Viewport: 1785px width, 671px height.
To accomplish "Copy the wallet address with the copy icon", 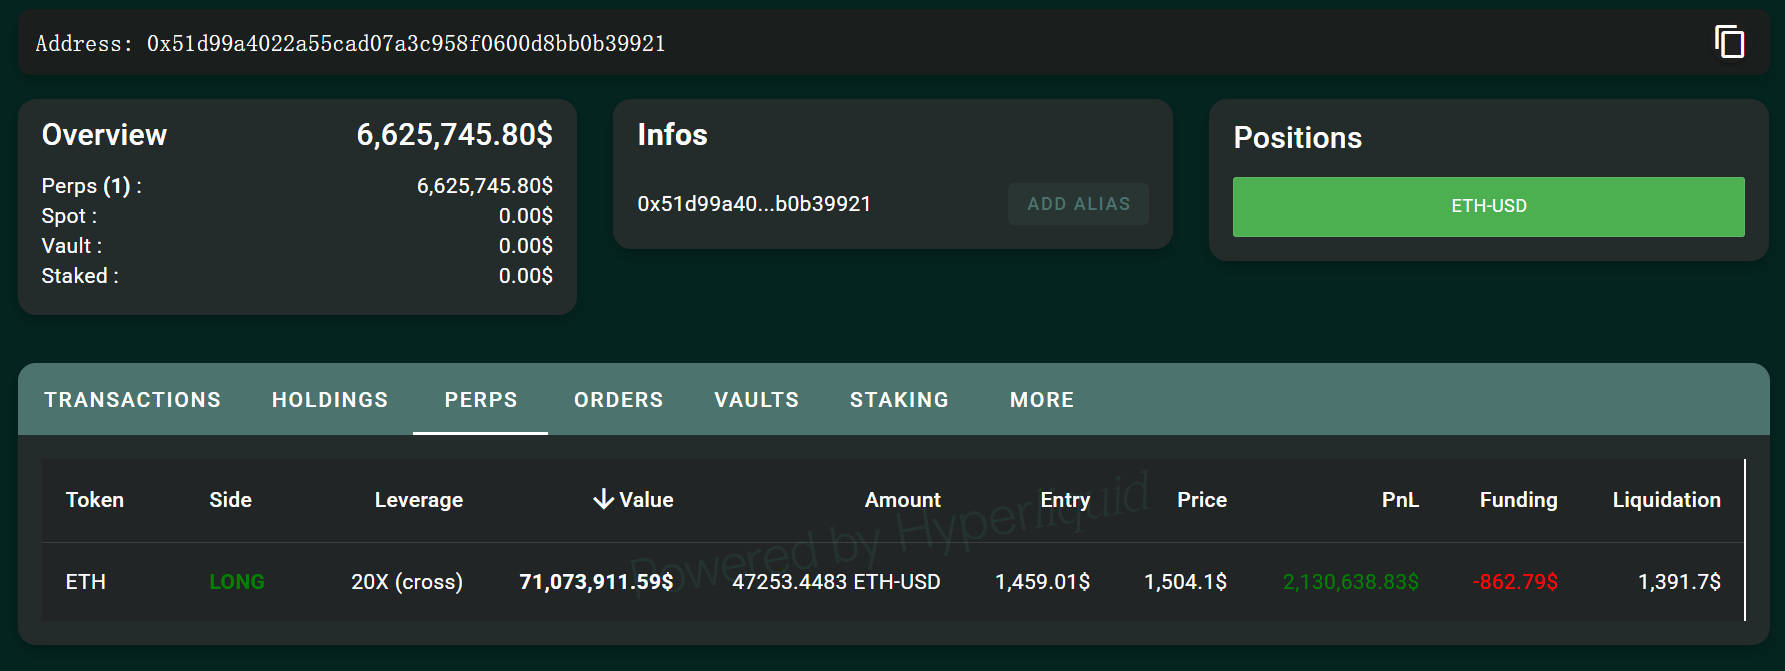I will click(1729, 42).
